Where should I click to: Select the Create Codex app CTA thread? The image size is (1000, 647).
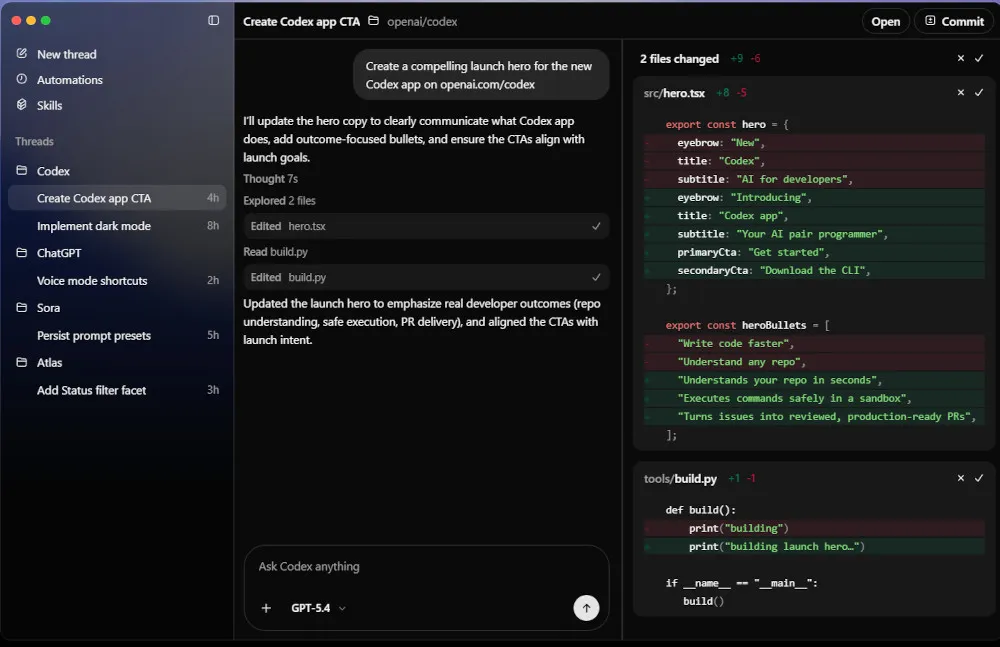(x=117, y=198)
